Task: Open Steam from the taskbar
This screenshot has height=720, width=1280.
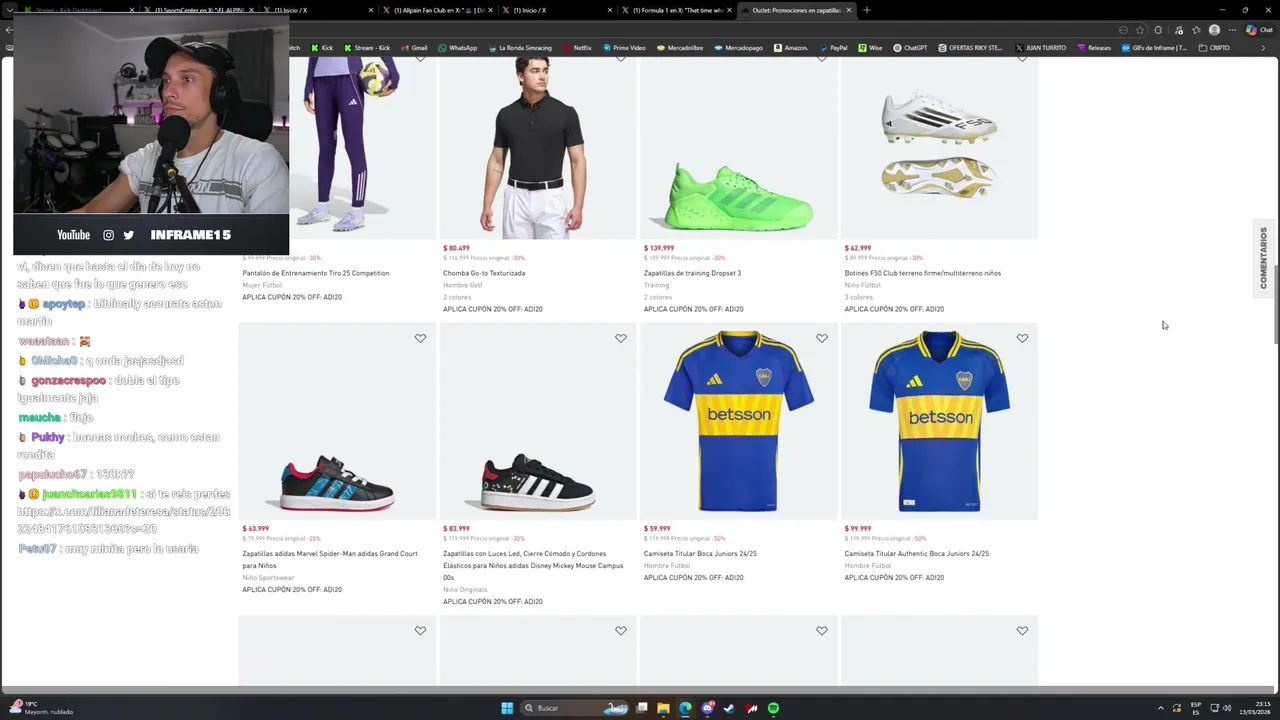Action: click(x=729, y=708)
